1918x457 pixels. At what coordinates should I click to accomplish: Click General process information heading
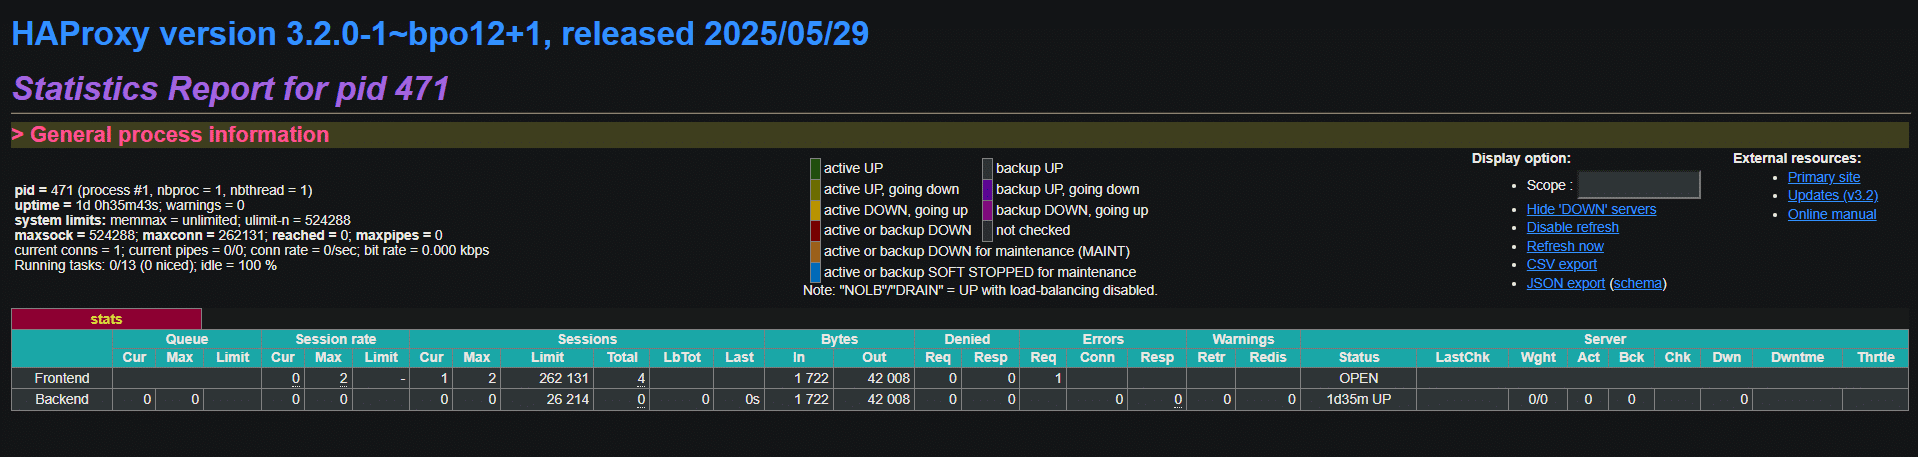[x=170, y=134]
